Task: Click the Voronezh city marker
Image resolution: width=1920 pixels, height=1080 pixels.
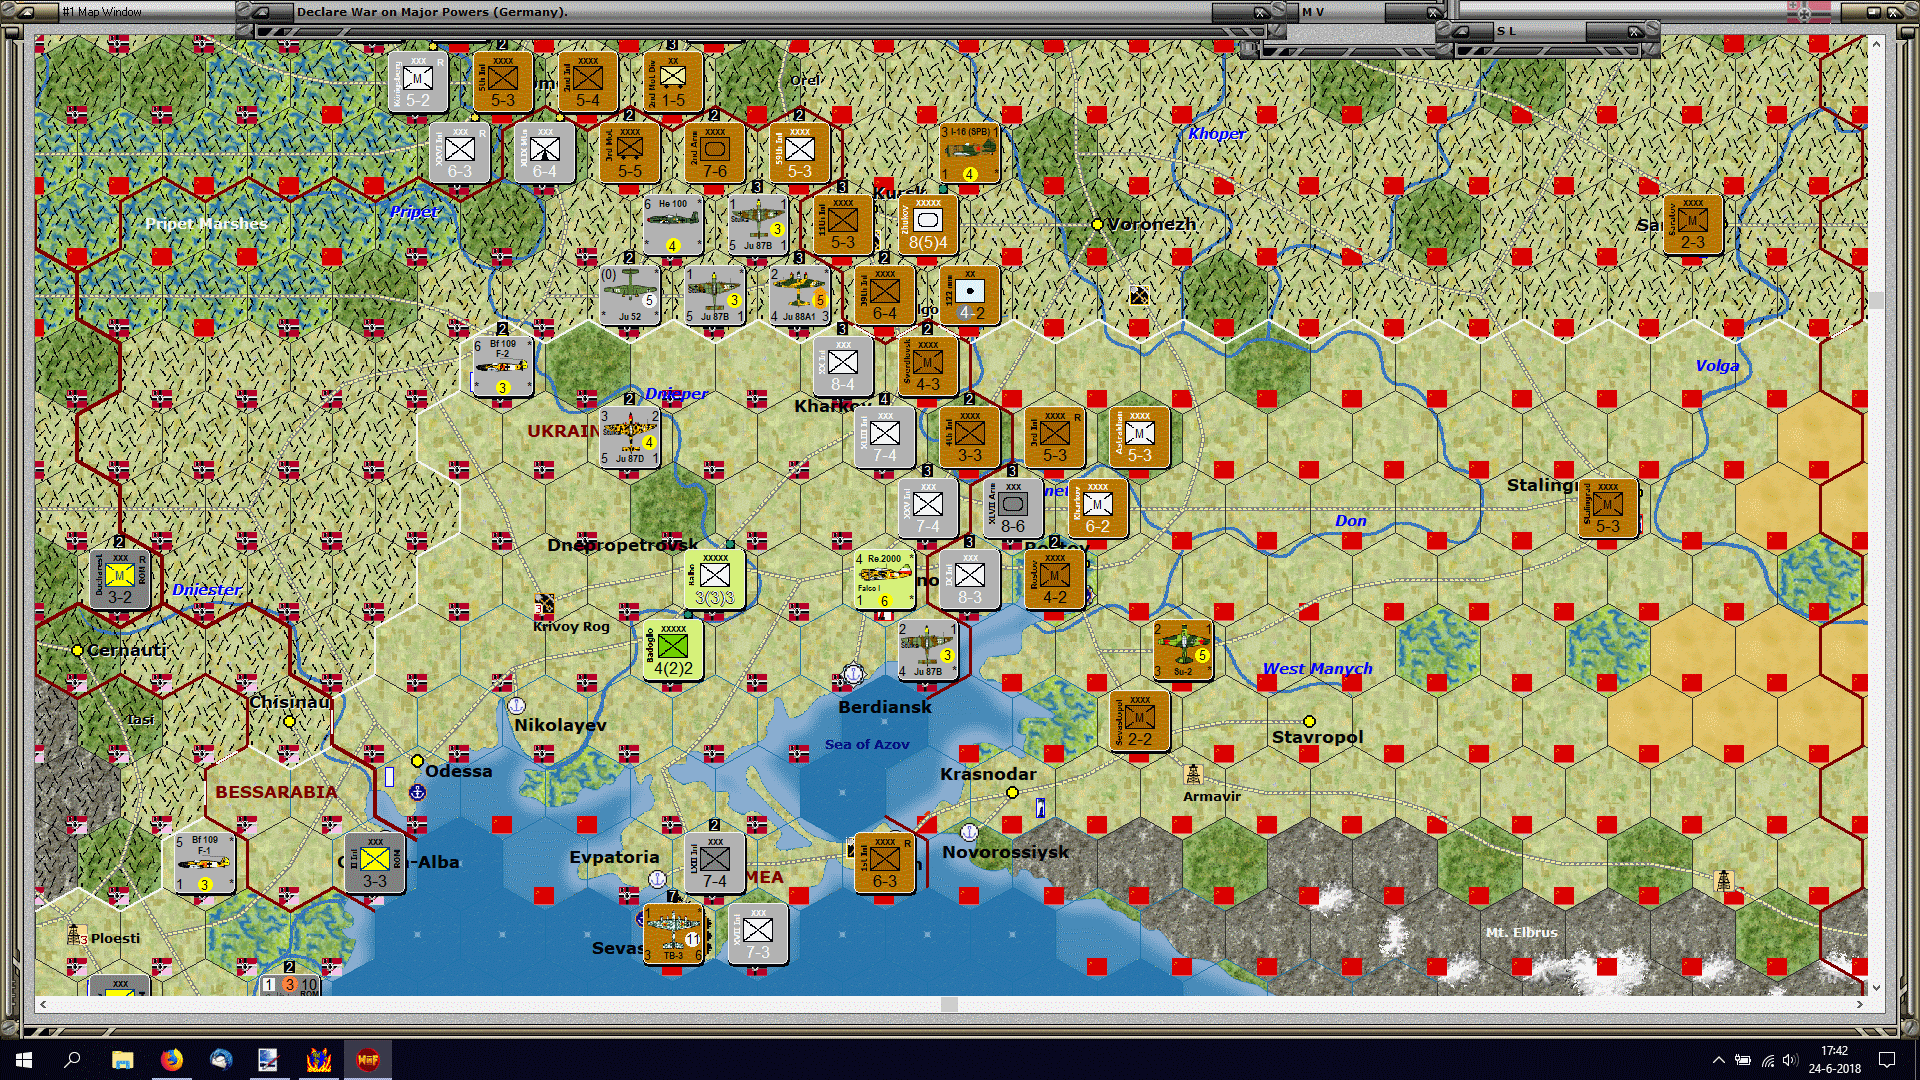Action: click(x=1097, y=224)
